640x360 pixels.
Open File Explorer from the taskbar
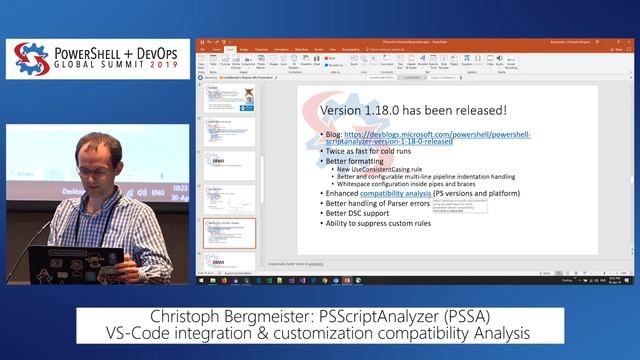coord(213,280)
